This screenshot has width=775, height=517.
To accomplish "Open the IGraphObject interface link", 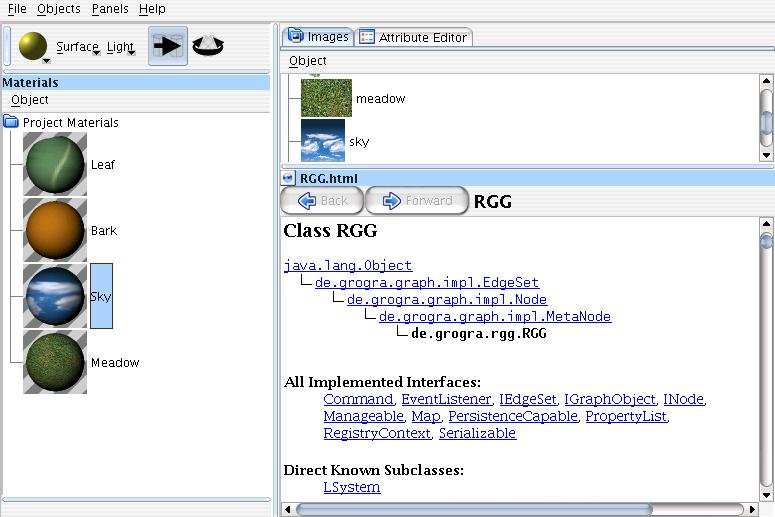I will (610, 399).
